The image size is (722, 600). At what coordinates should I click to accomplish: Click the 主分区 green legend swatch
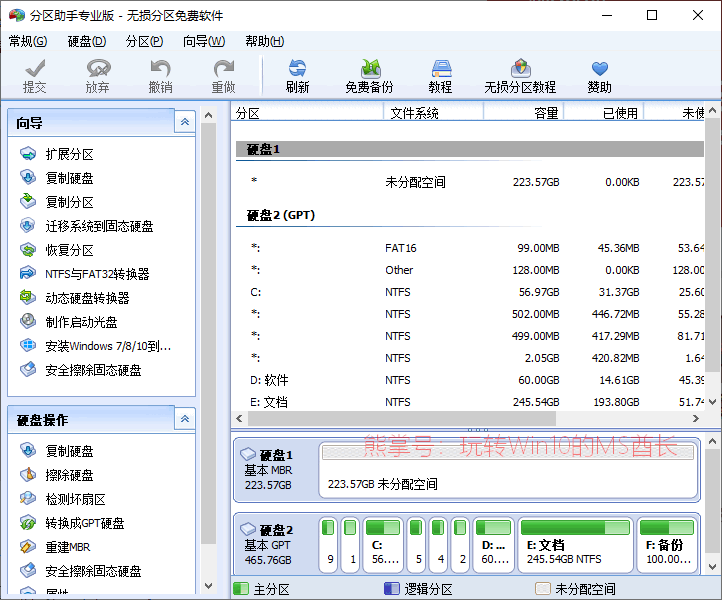pyautogui.click(x=241, y=589)
